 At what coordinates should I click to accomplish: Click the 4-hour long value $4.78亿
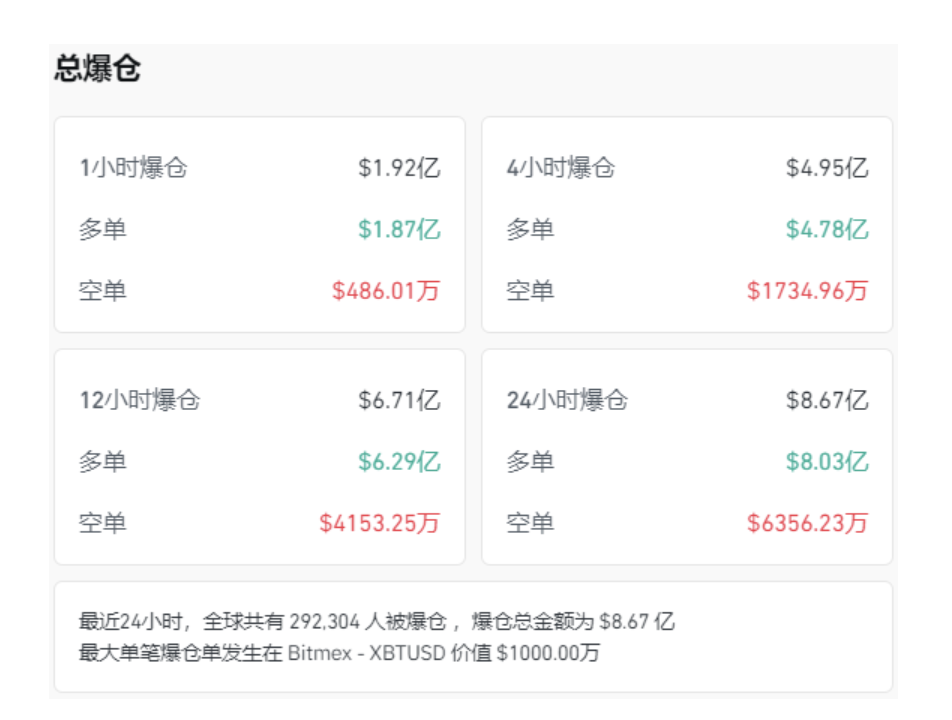click(826, 229)
